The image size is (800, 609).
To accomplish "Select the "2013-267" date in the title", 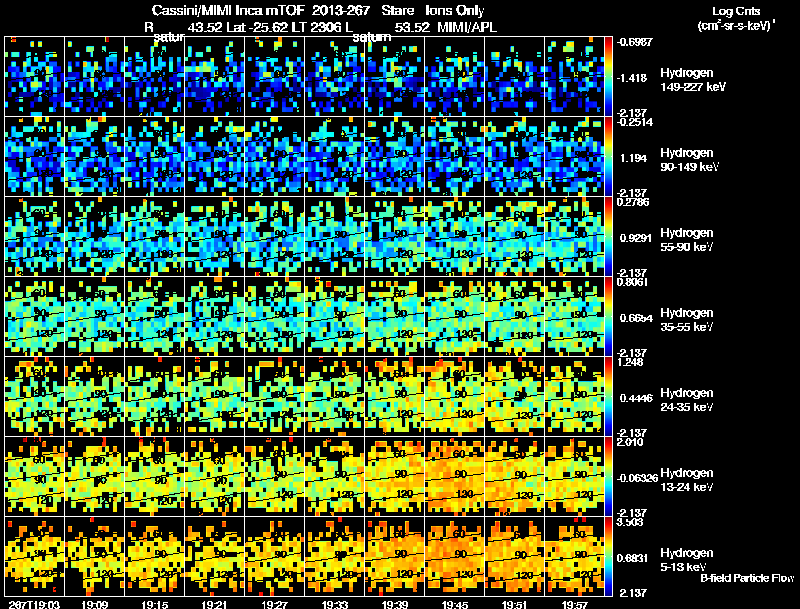I will coord(340,10).
